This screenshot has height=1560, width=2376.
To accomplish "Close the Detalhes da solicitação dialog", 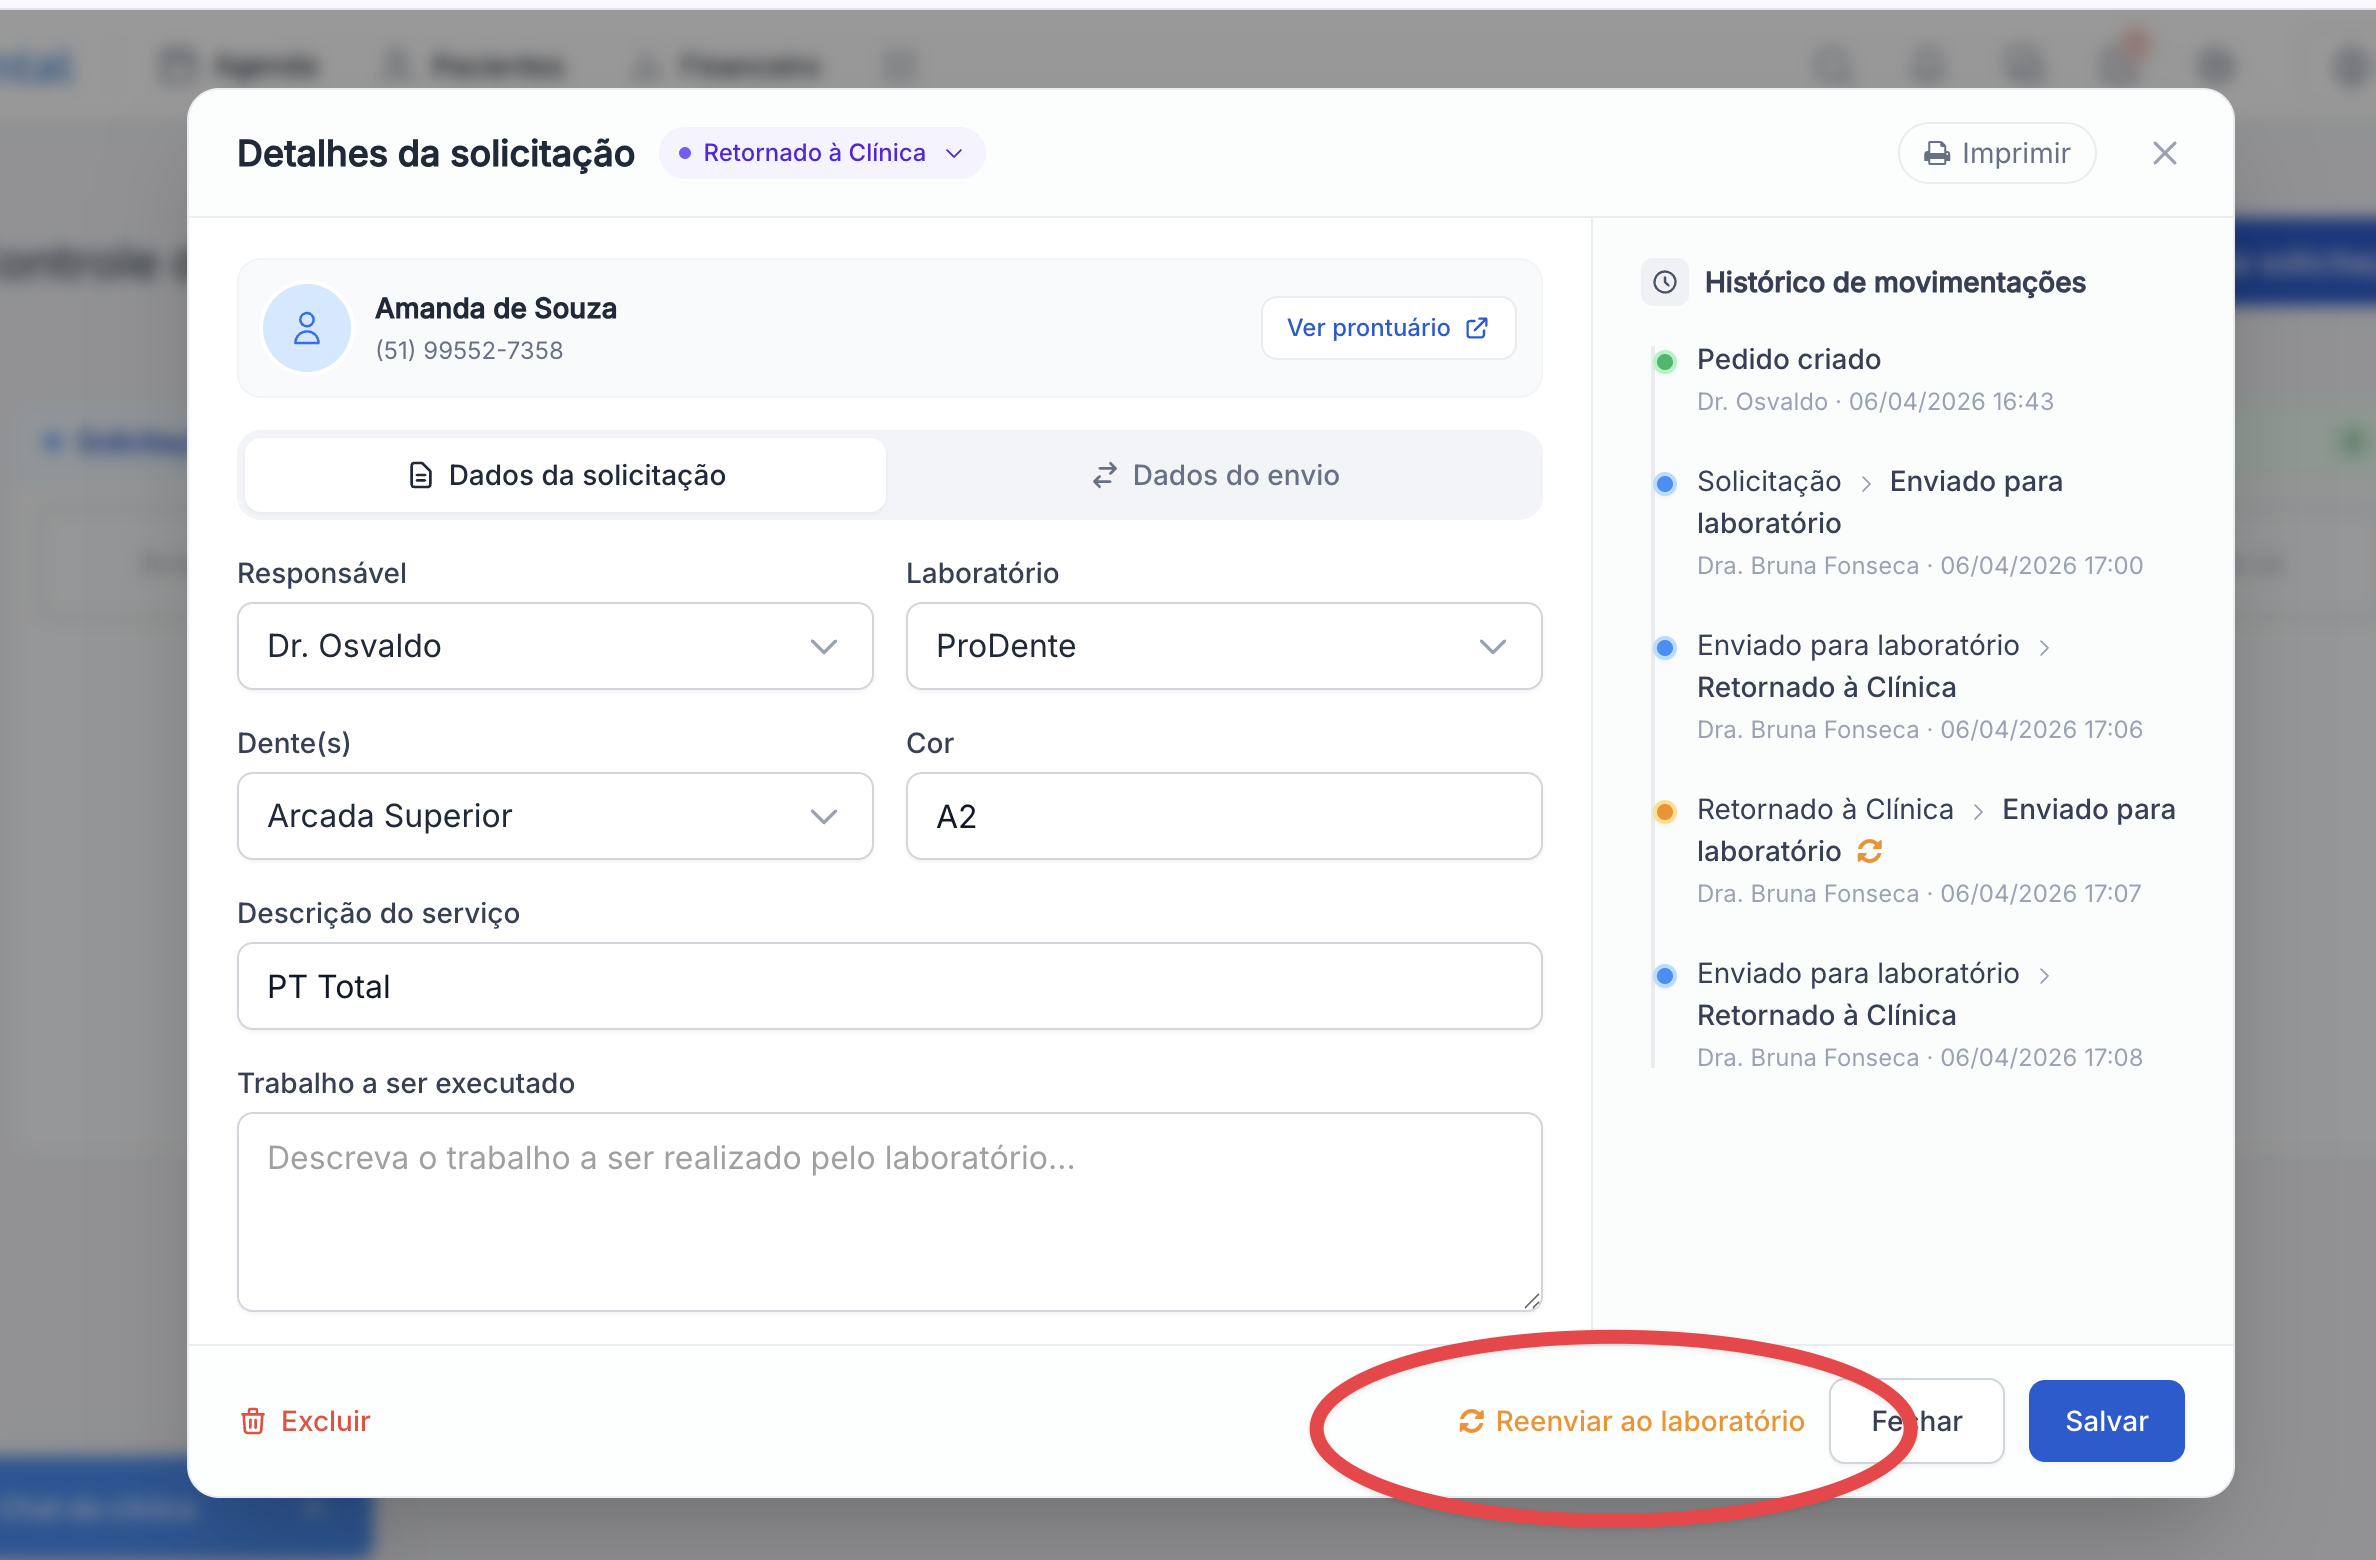I will [2164, 153].
